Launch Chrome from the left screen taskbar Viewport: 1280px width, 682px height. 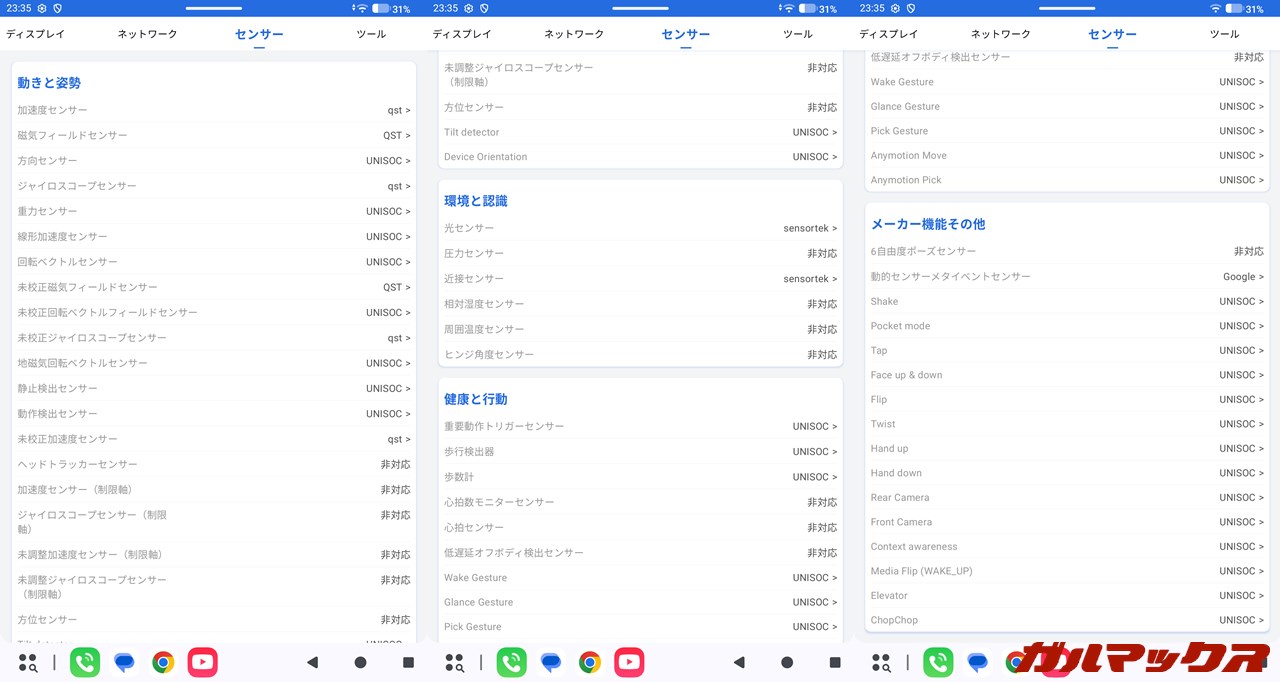163,662
